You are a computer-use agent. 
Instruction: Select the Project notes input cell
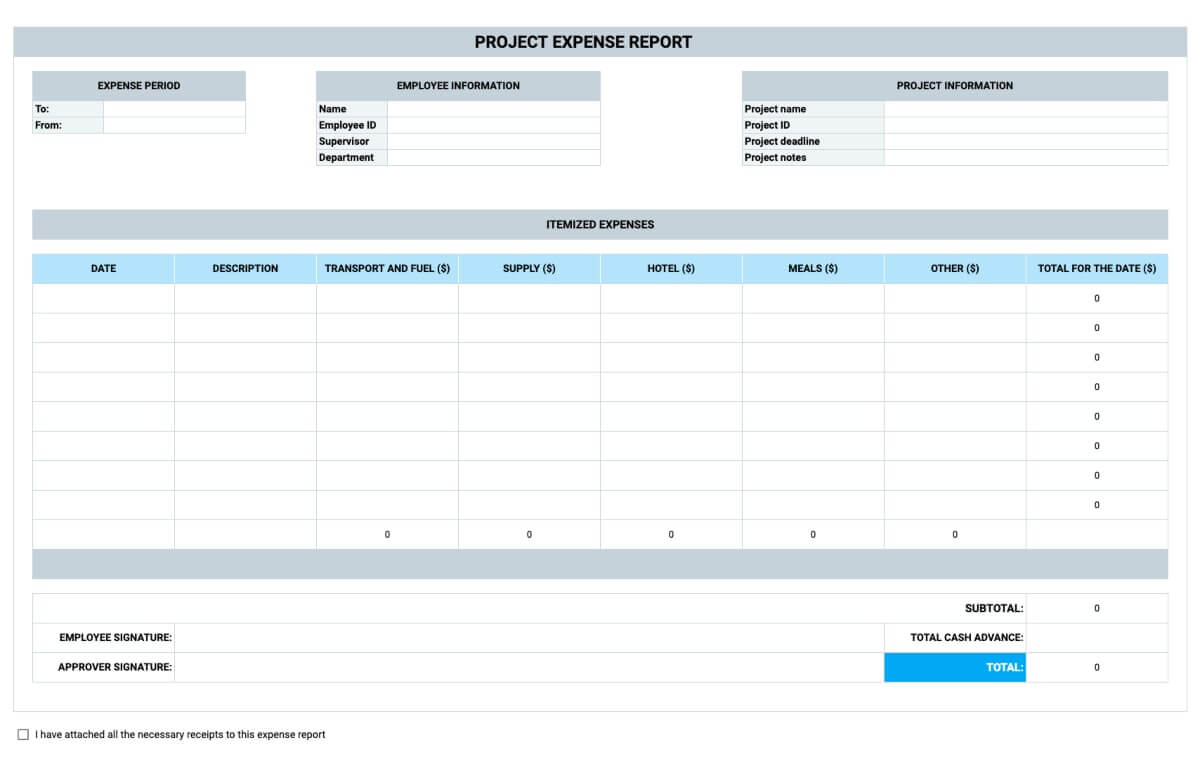(1026, 157)
